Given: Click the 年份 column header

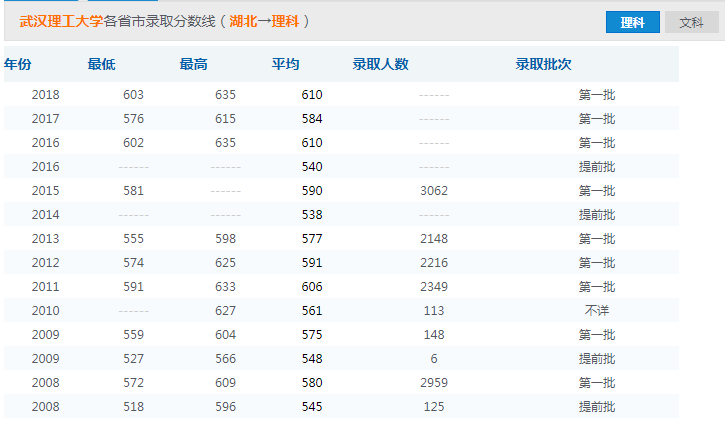Looking at the screenshot, I should point(18,65).
